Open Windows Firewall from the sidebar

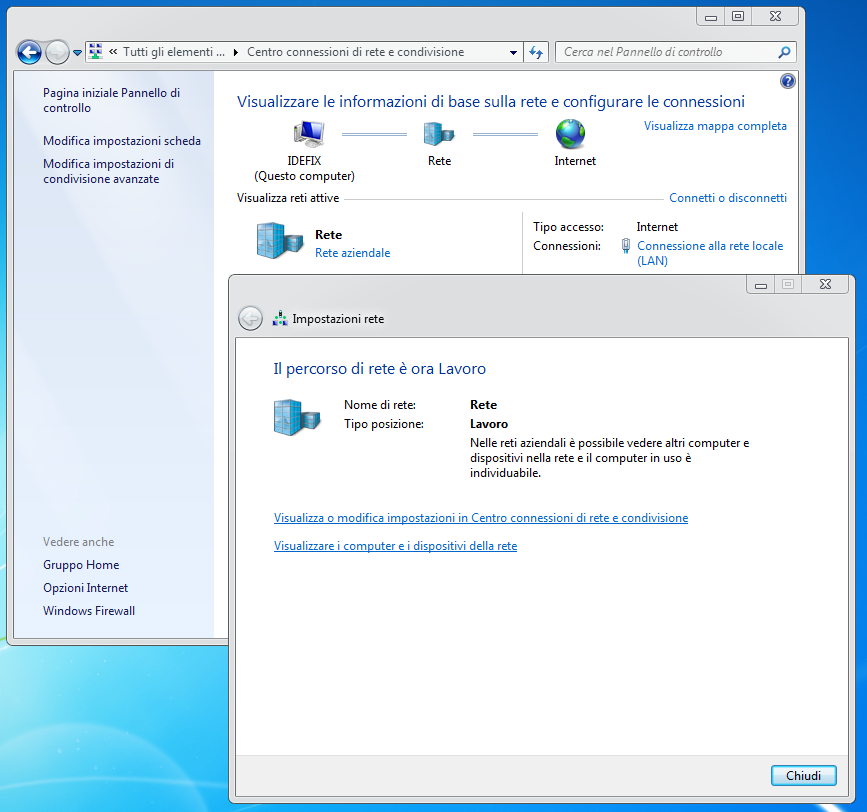click(89, 611)
